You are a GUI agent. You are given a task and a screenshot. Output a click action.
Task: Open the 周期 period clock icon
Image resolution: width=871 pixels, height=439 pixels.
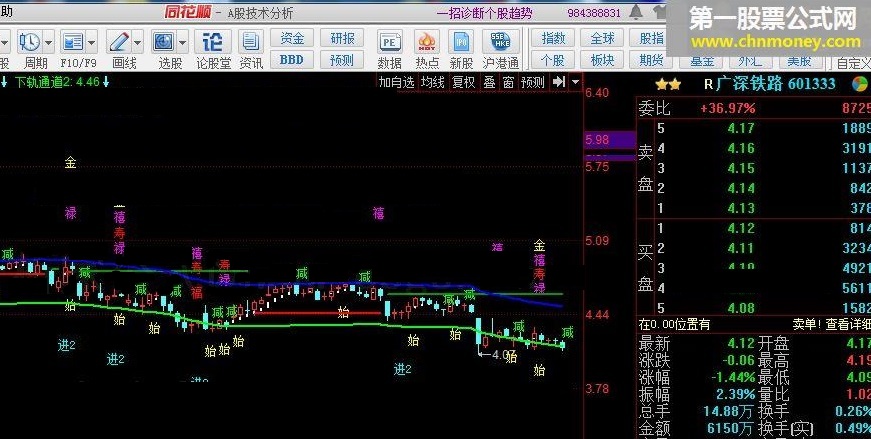click(x=29, y=42)
